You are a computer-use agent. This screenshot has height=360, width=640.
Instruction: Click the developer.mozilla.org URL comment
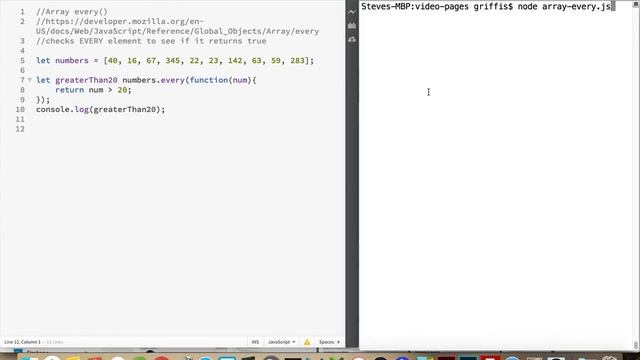click(178, 26)
